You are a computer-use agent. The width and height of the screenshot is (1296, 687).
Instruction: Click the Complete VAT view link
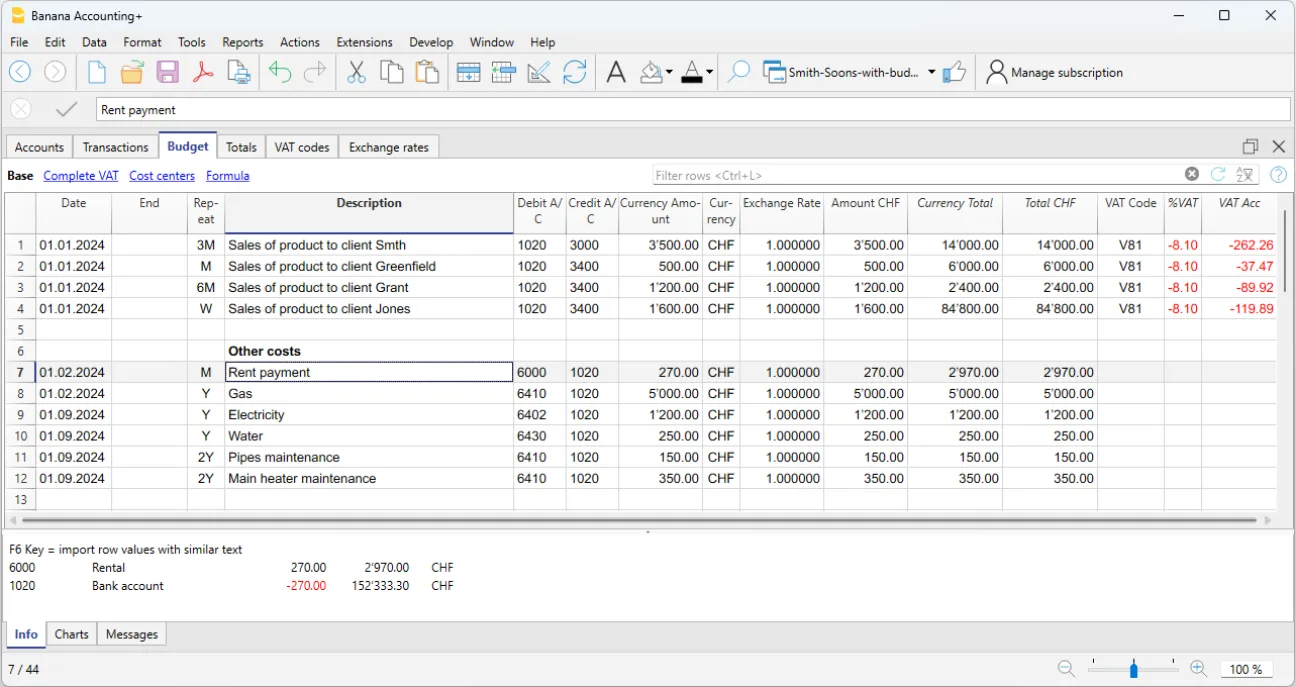tap(81, 176)
